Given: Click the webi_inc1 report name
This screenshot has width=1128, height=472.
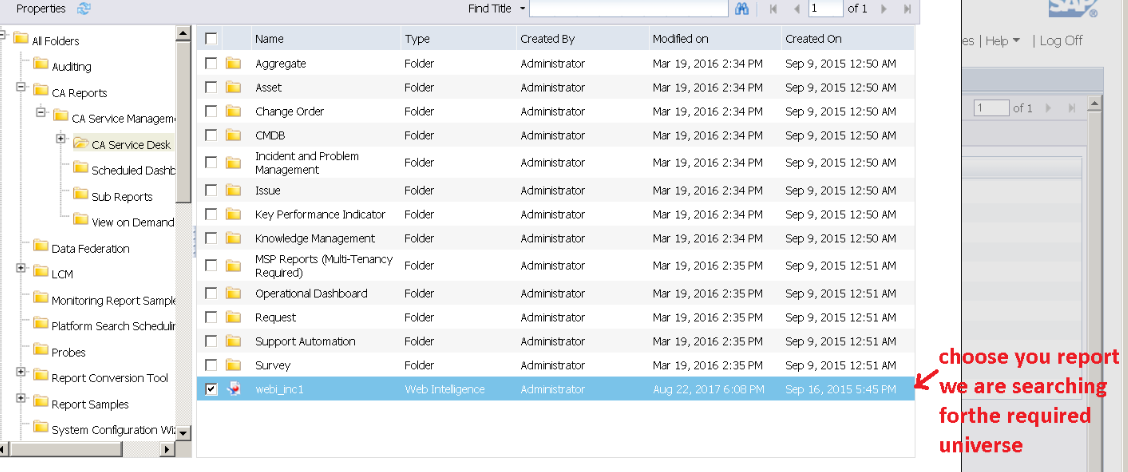Looking at the screenshot, I should (280, 389).
